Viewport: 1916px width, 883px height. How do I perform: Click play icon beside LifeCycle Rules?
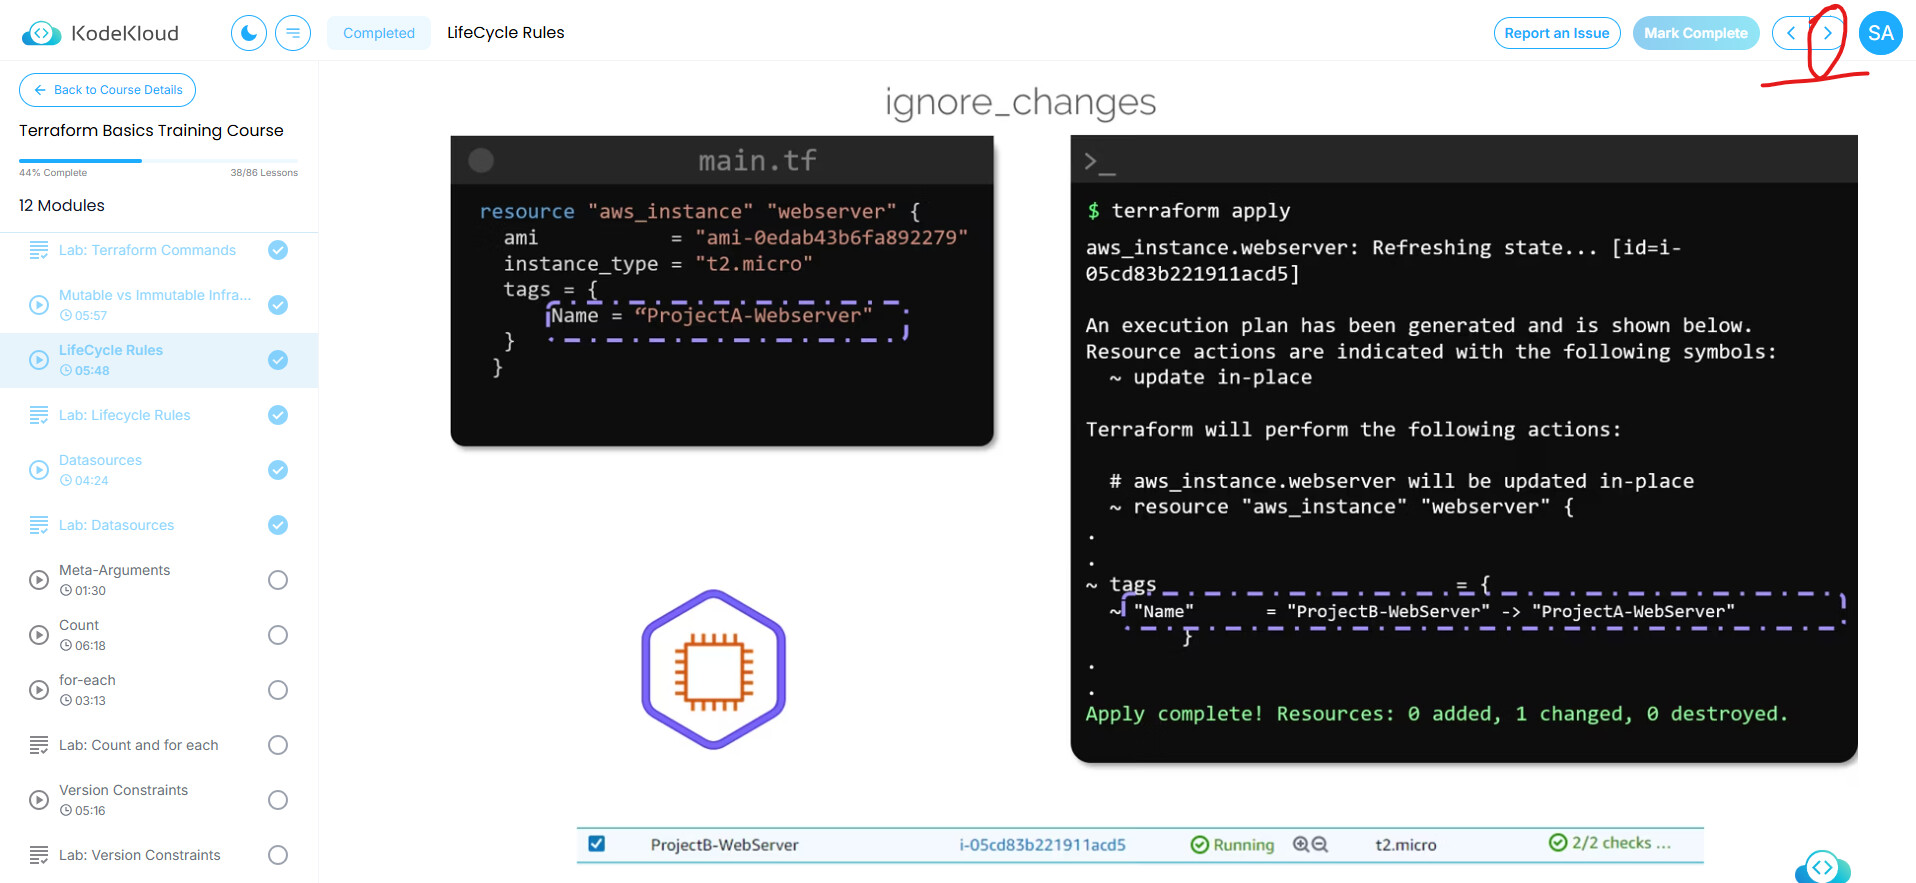39,360
